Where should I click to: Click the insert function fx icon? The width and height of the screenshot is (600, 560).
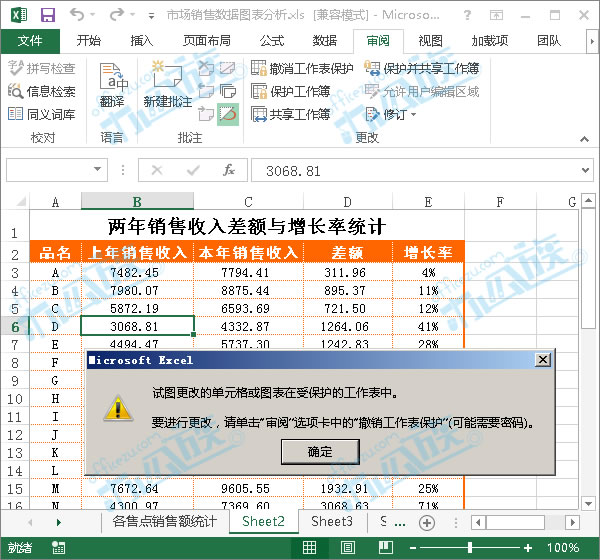(x=229, y=170)
